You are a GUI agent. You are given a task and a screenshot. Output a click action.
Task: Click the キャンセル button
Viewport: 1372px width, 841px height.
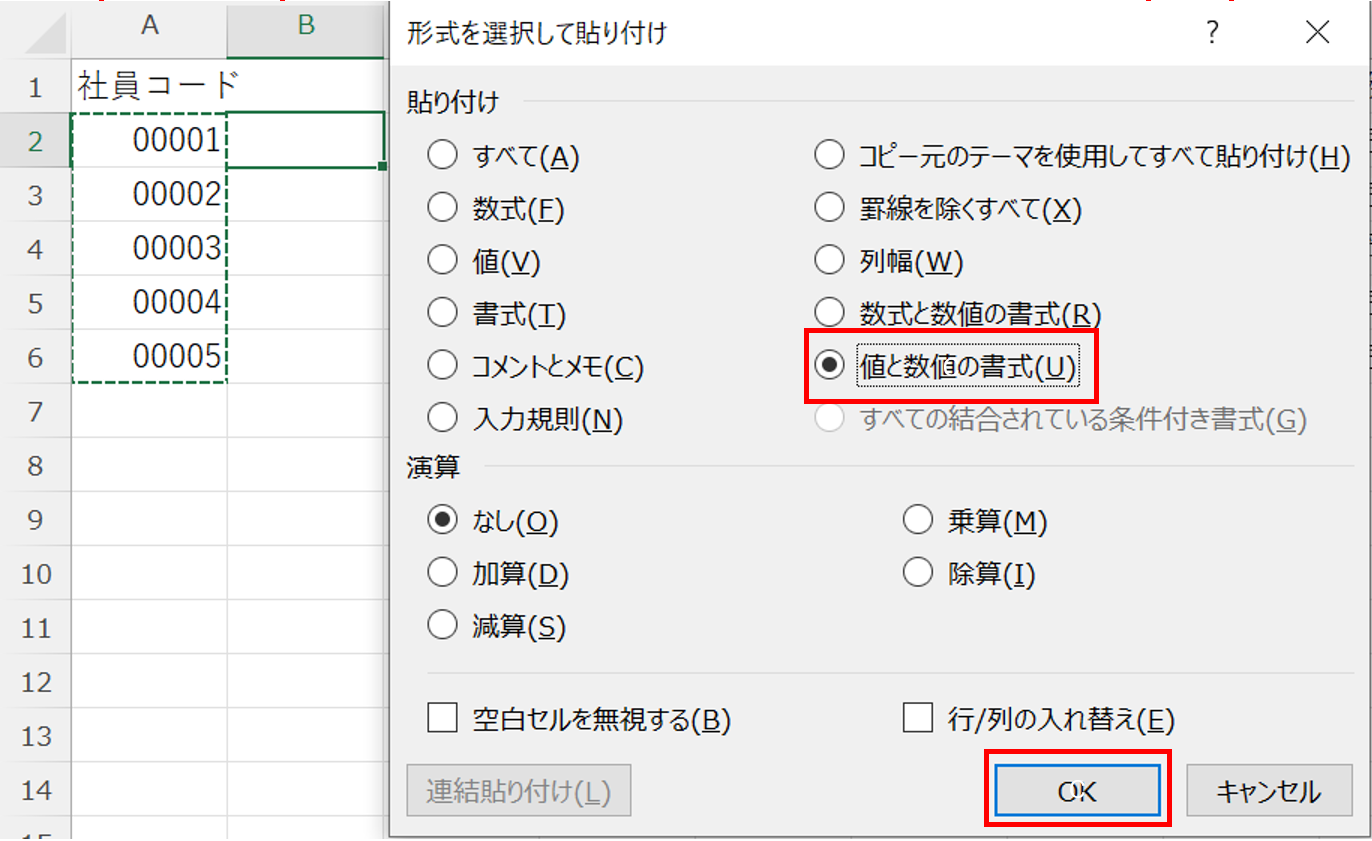pos(1268,792)
